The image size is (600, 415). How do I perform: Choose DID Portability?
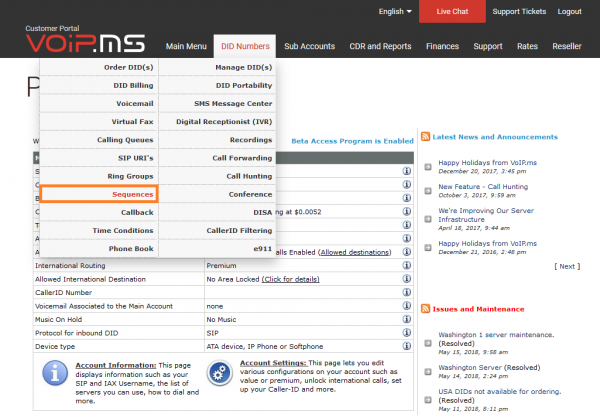point(217,85)
